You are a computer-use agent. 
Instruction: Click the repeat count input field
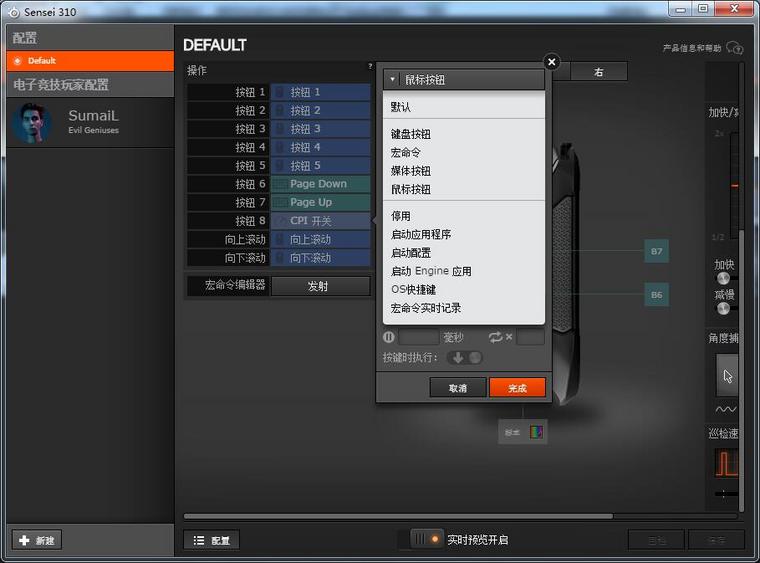pos(530,337)
